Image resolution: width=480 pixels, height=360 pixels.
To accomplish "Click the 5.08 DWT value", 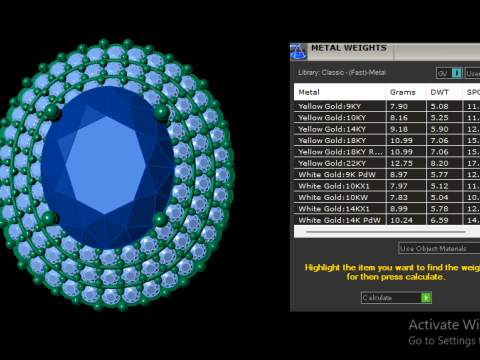I will click(x=439, y=106).
